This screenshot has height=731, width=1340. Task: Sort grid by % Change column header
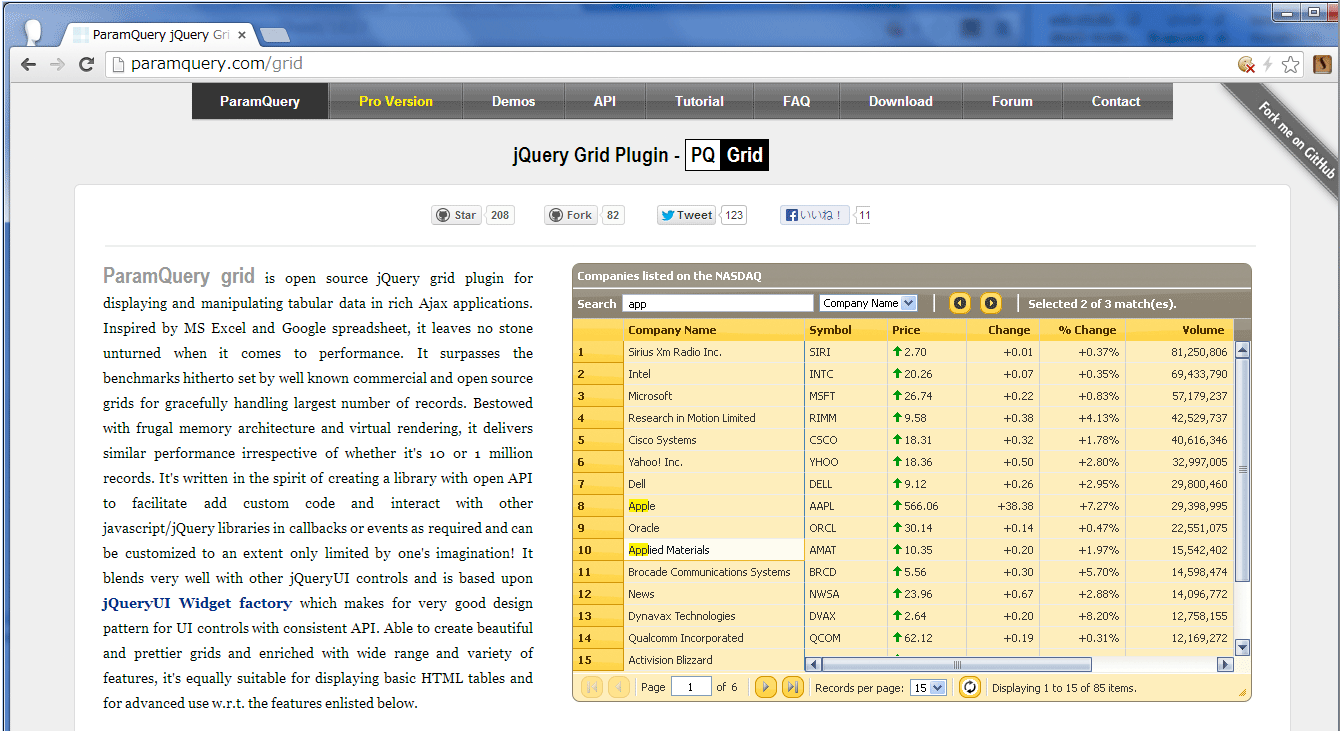[x=1082, y=330]
